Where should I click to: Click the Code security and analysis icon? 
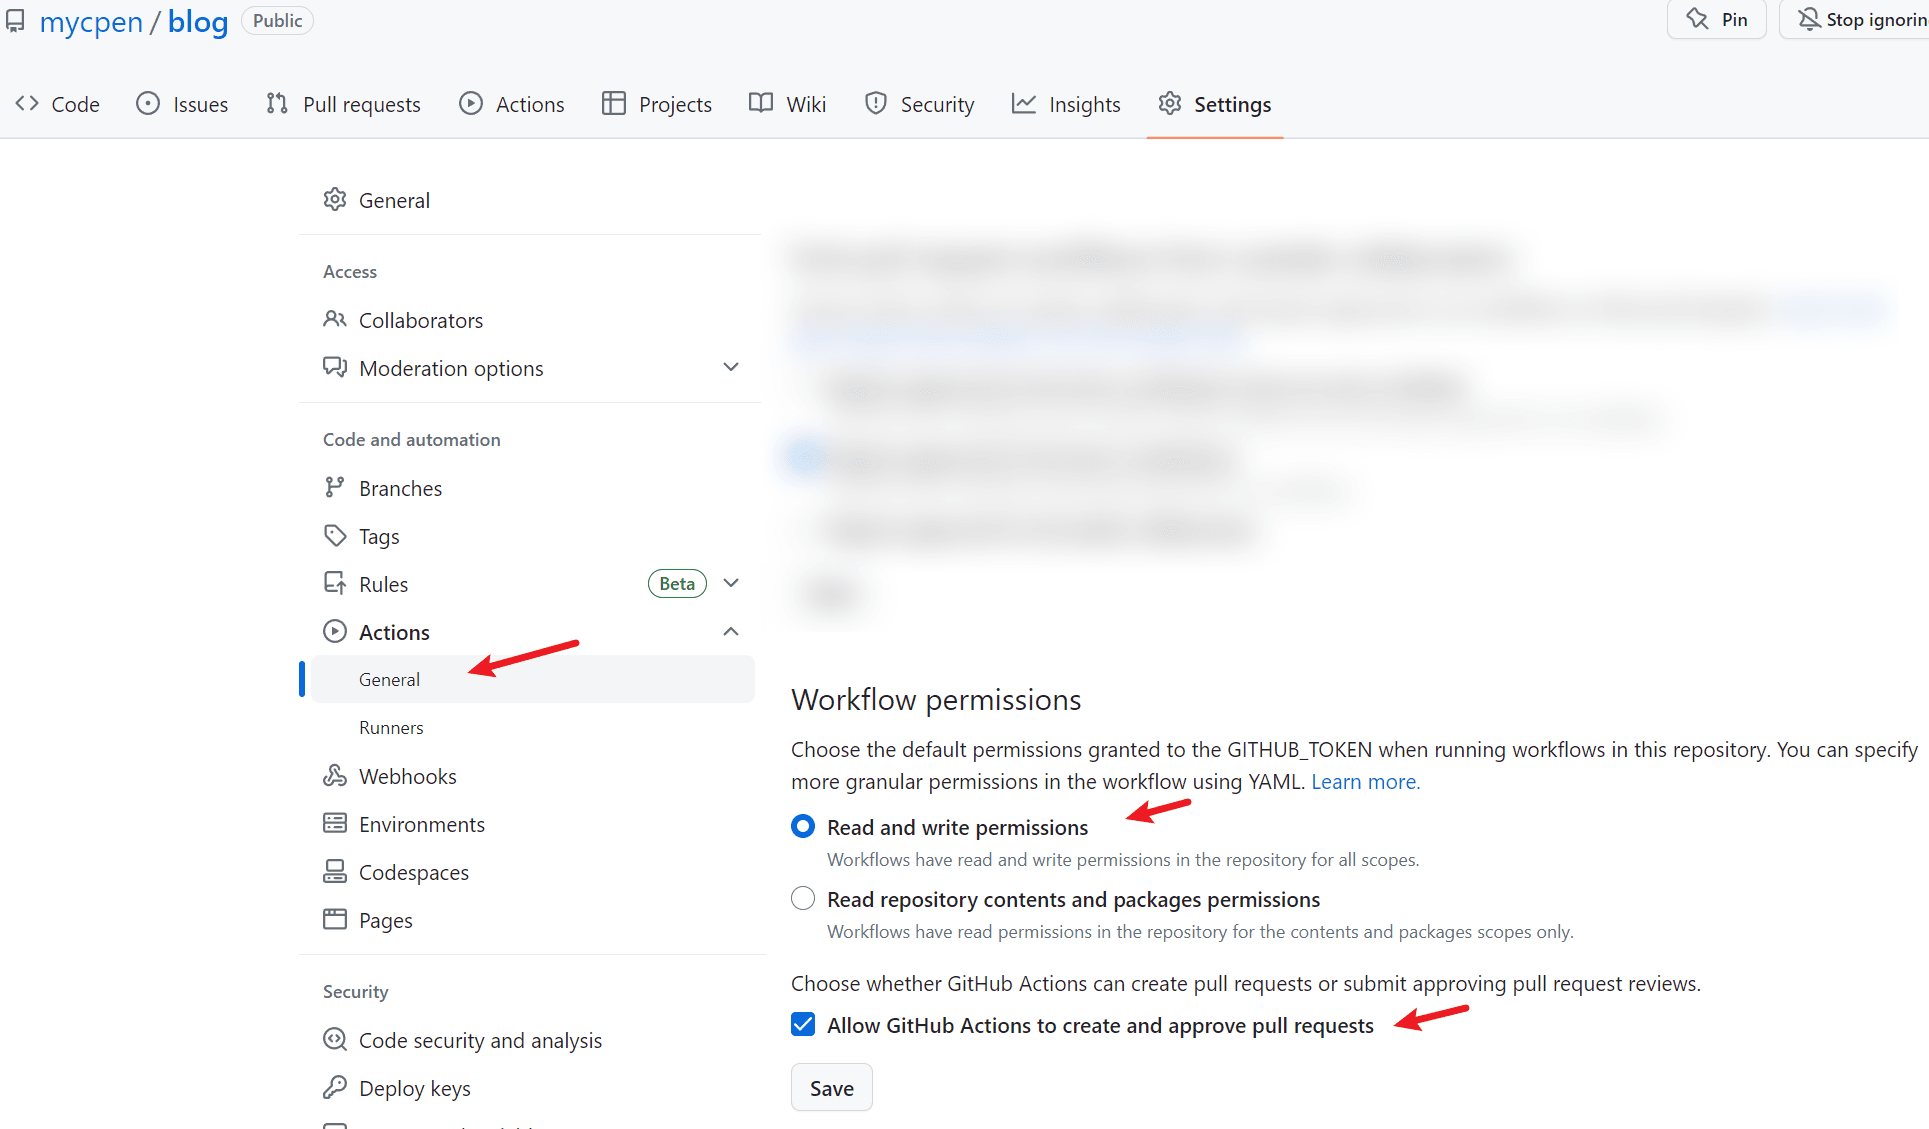[335, 1039]
